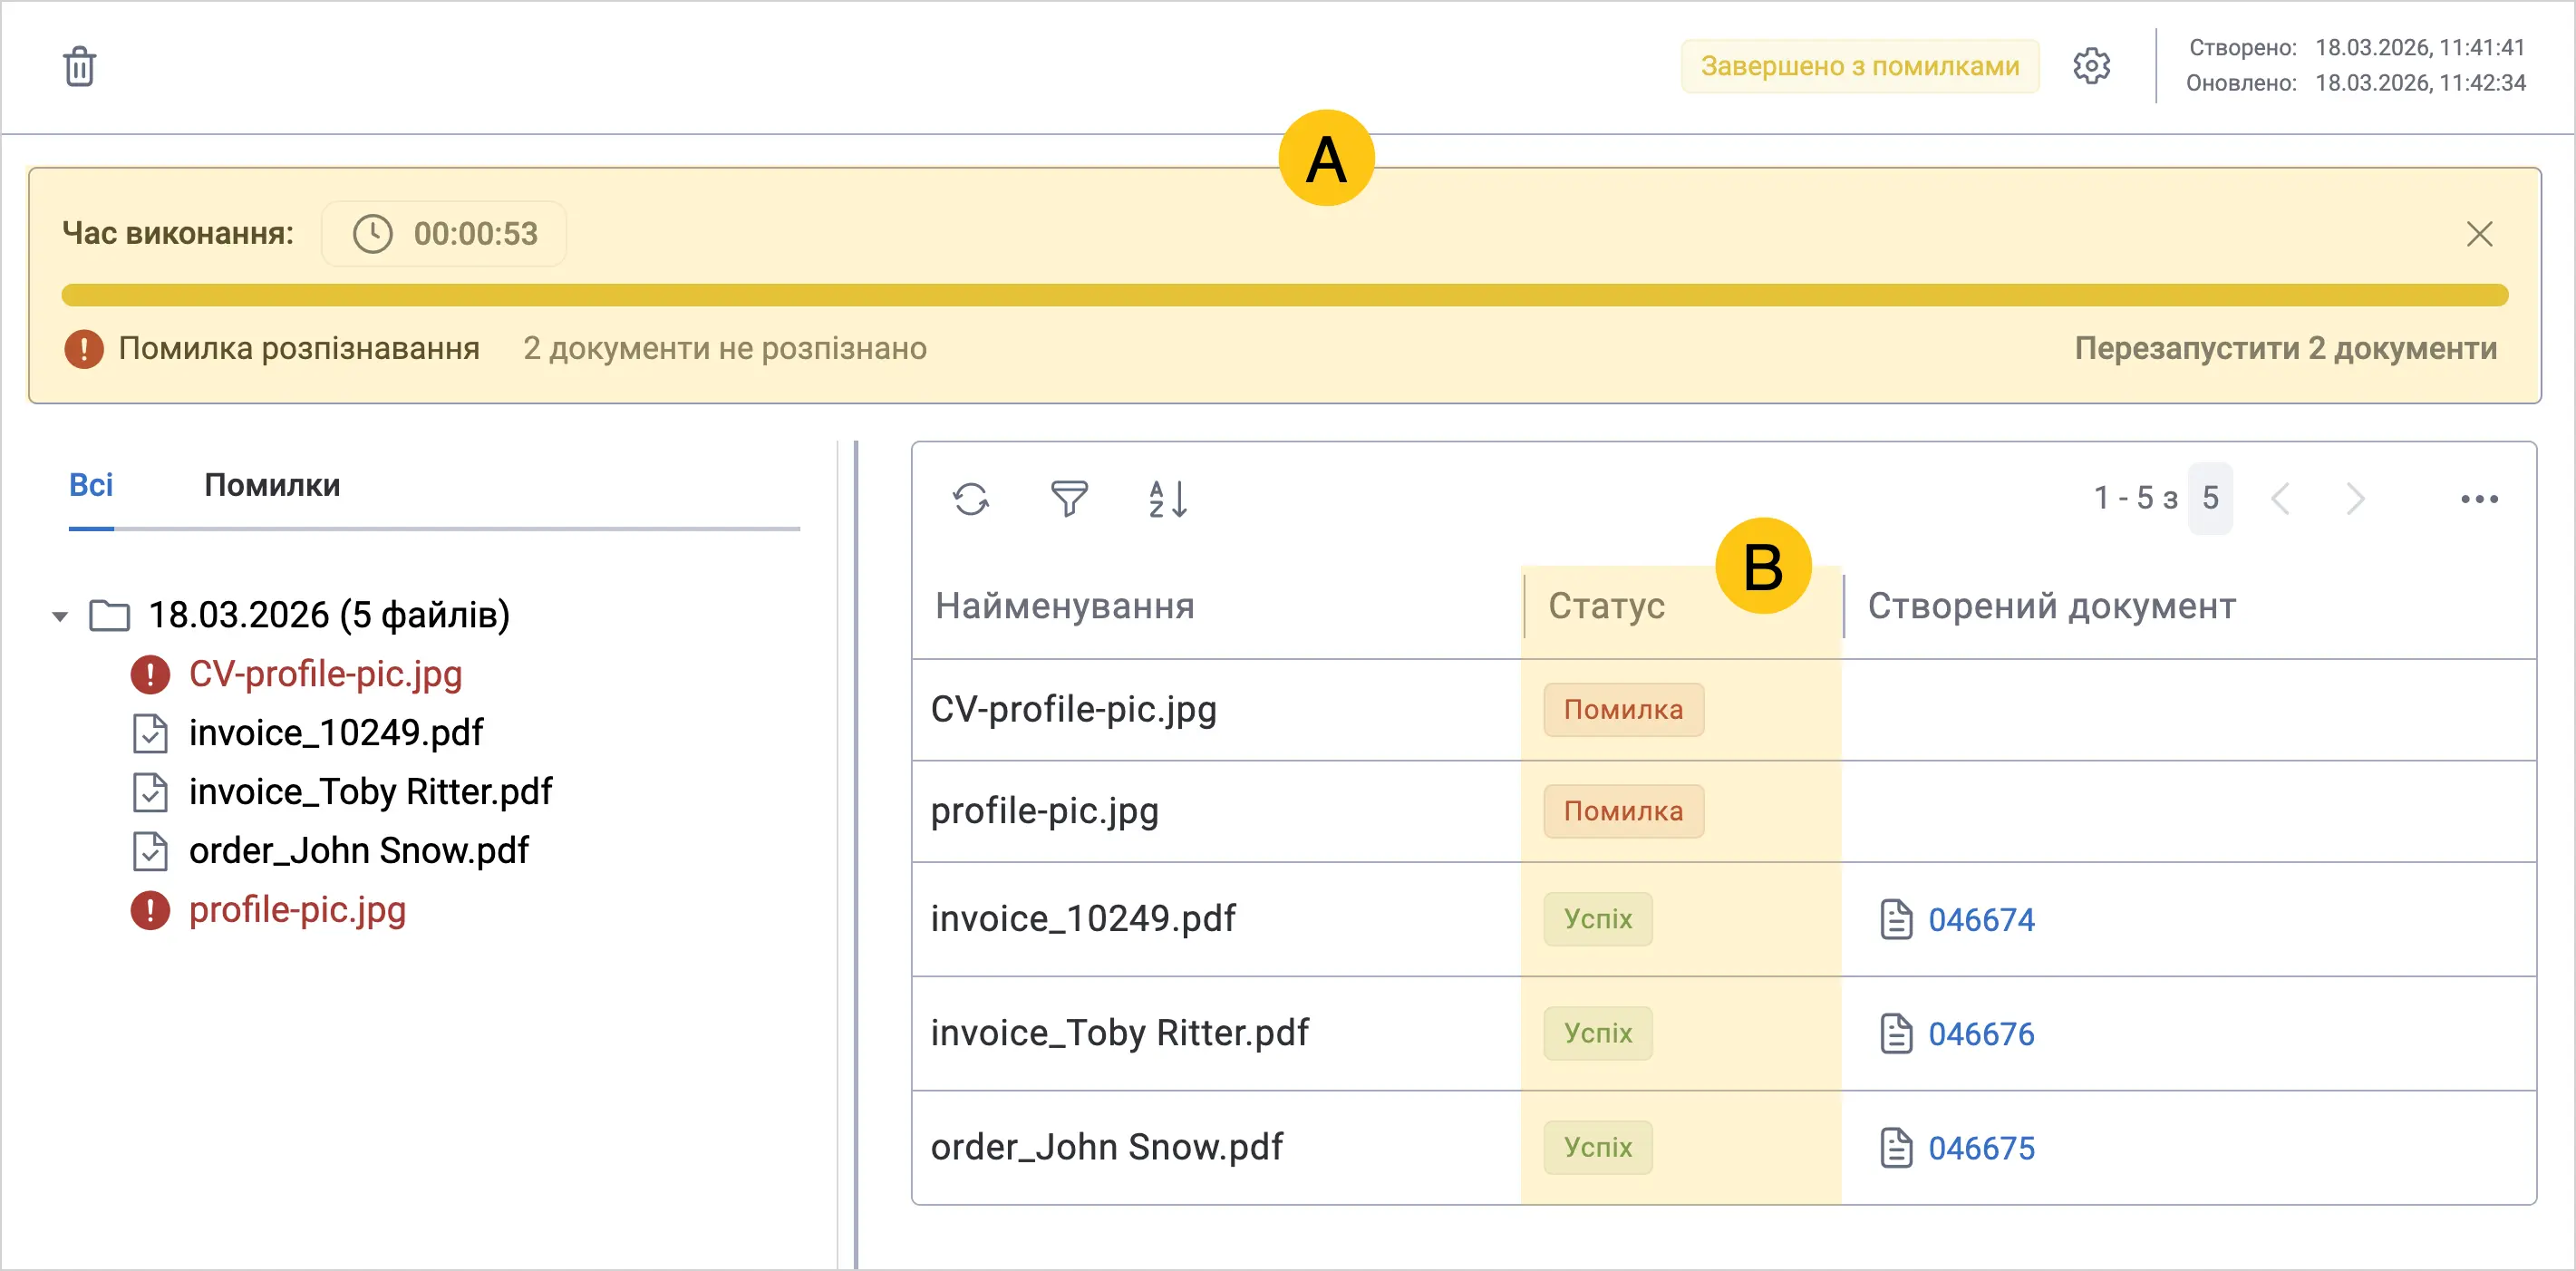Click document icon beside 046676

[1896, 1033]
